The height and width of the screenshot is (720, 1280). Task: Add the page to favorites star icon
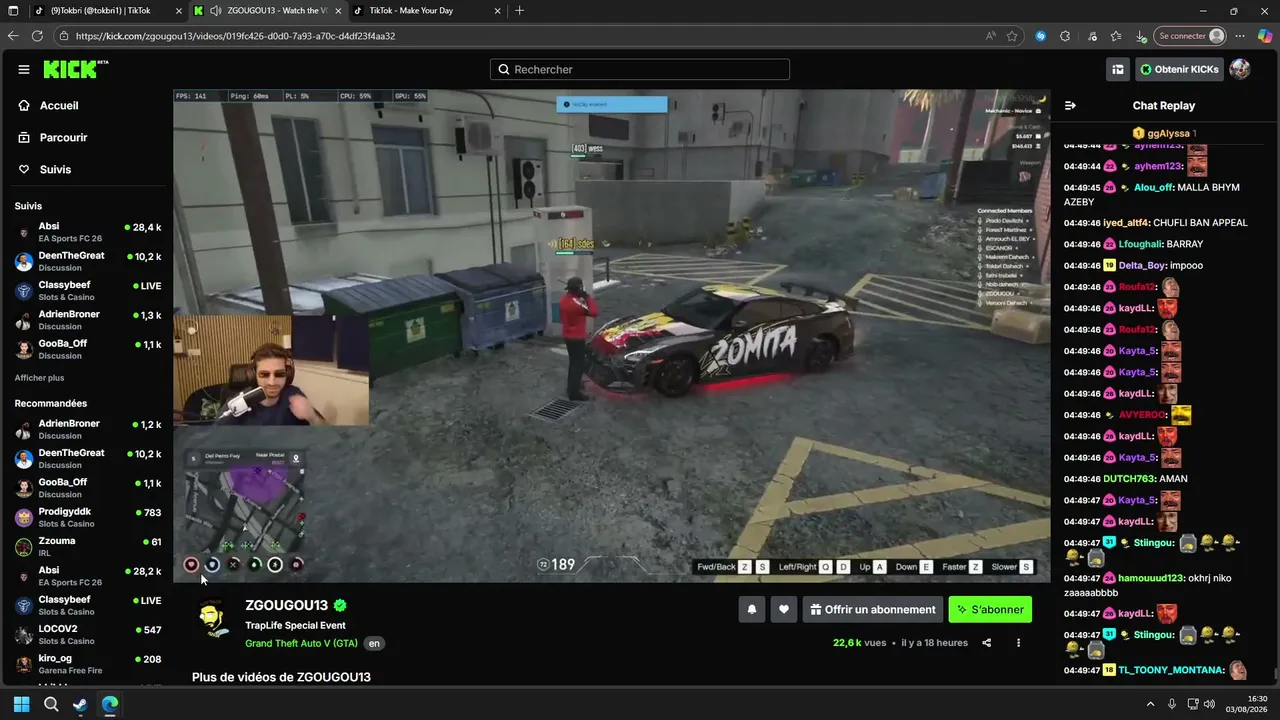(1012, 36)
